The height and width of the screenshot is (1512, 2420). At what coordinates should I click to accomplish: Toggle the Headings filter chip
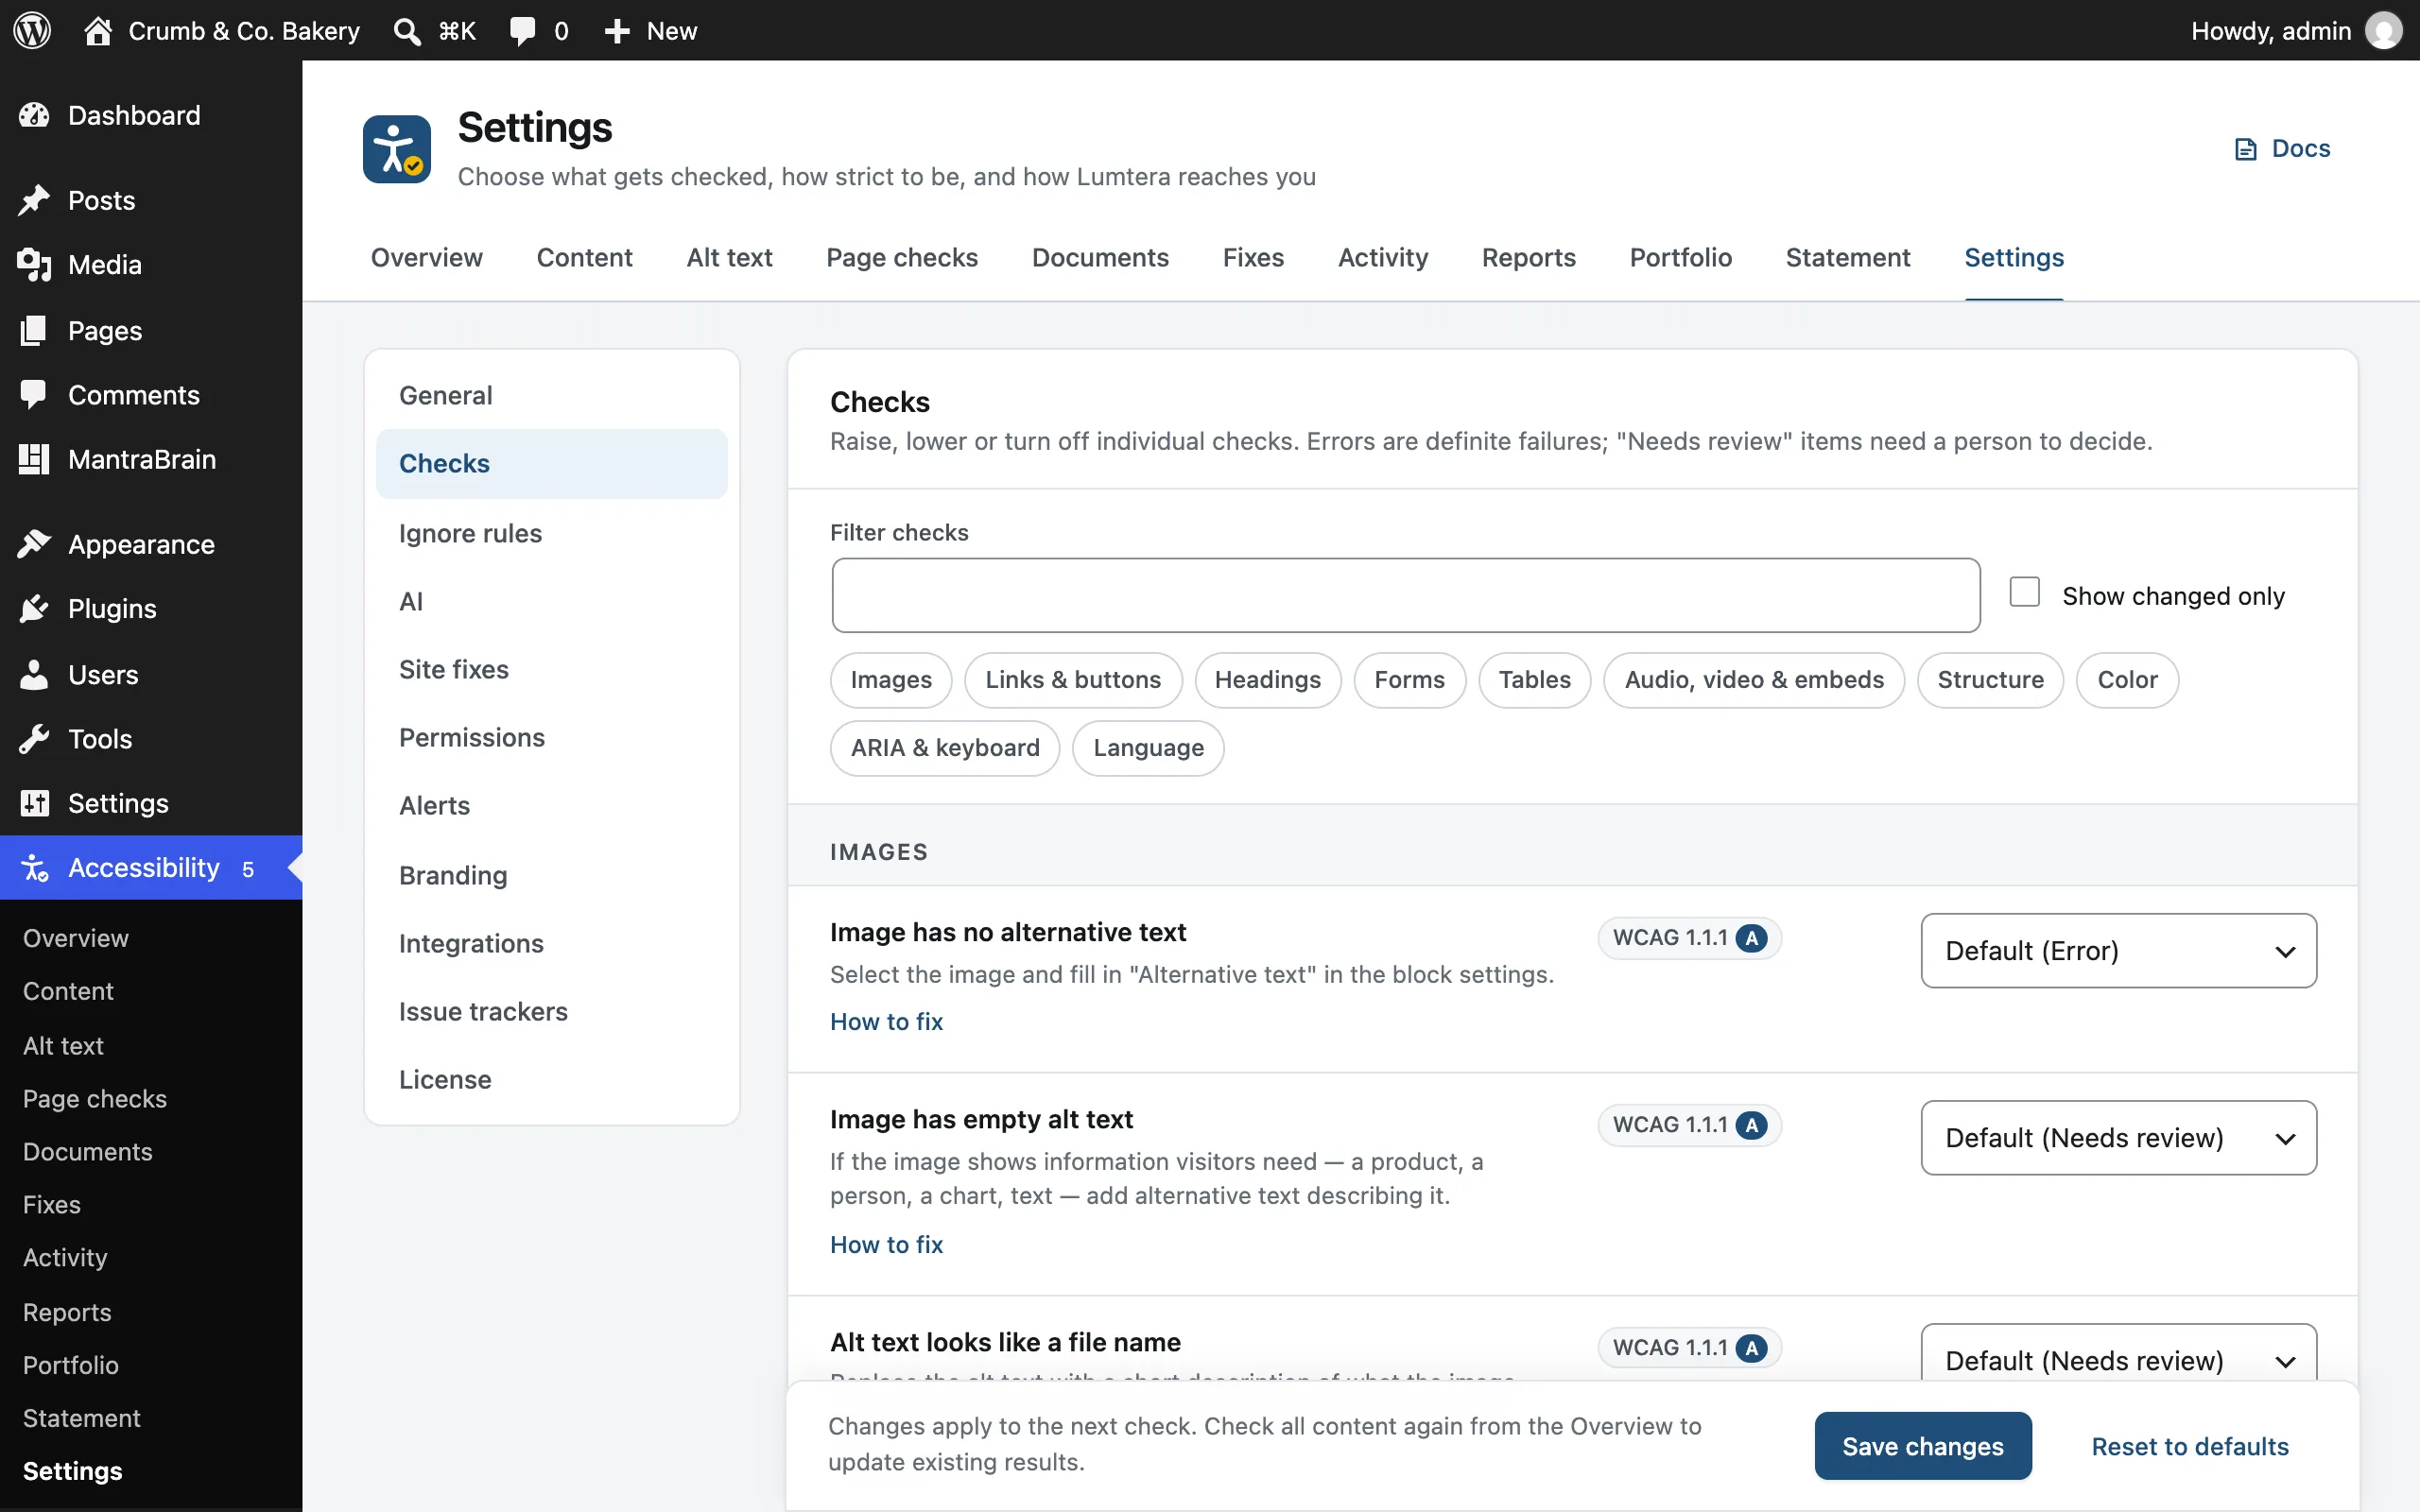1268,680
